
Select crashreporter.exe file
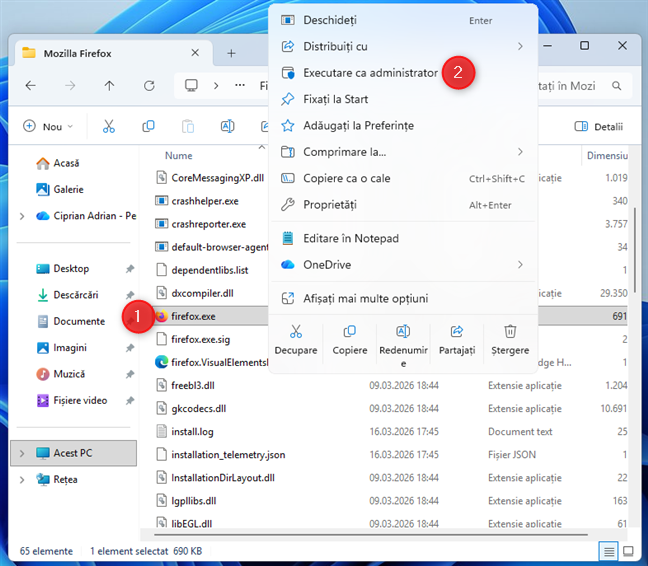tap(201, 224)
